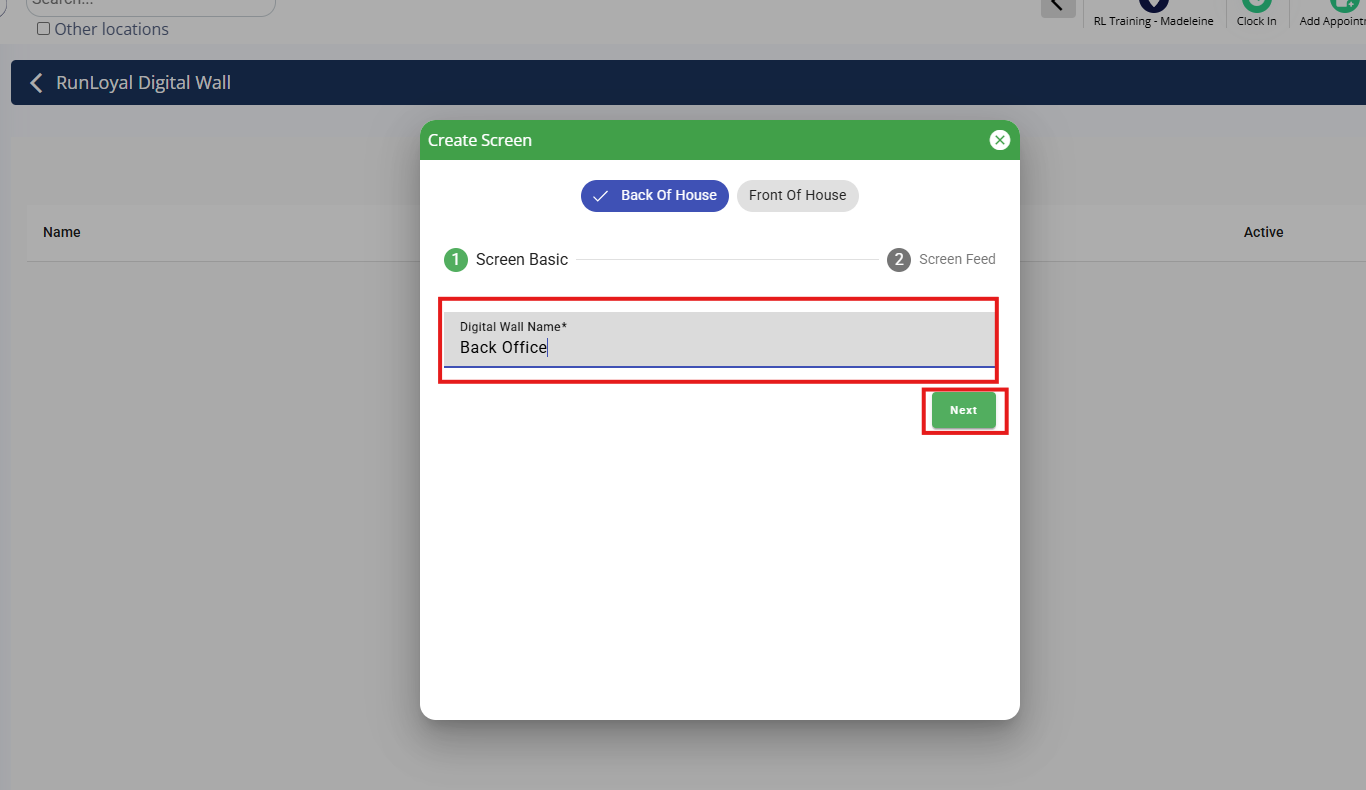Click the Search box at top left
Viewport: 1366px width, 790px height.
point(150,5)
